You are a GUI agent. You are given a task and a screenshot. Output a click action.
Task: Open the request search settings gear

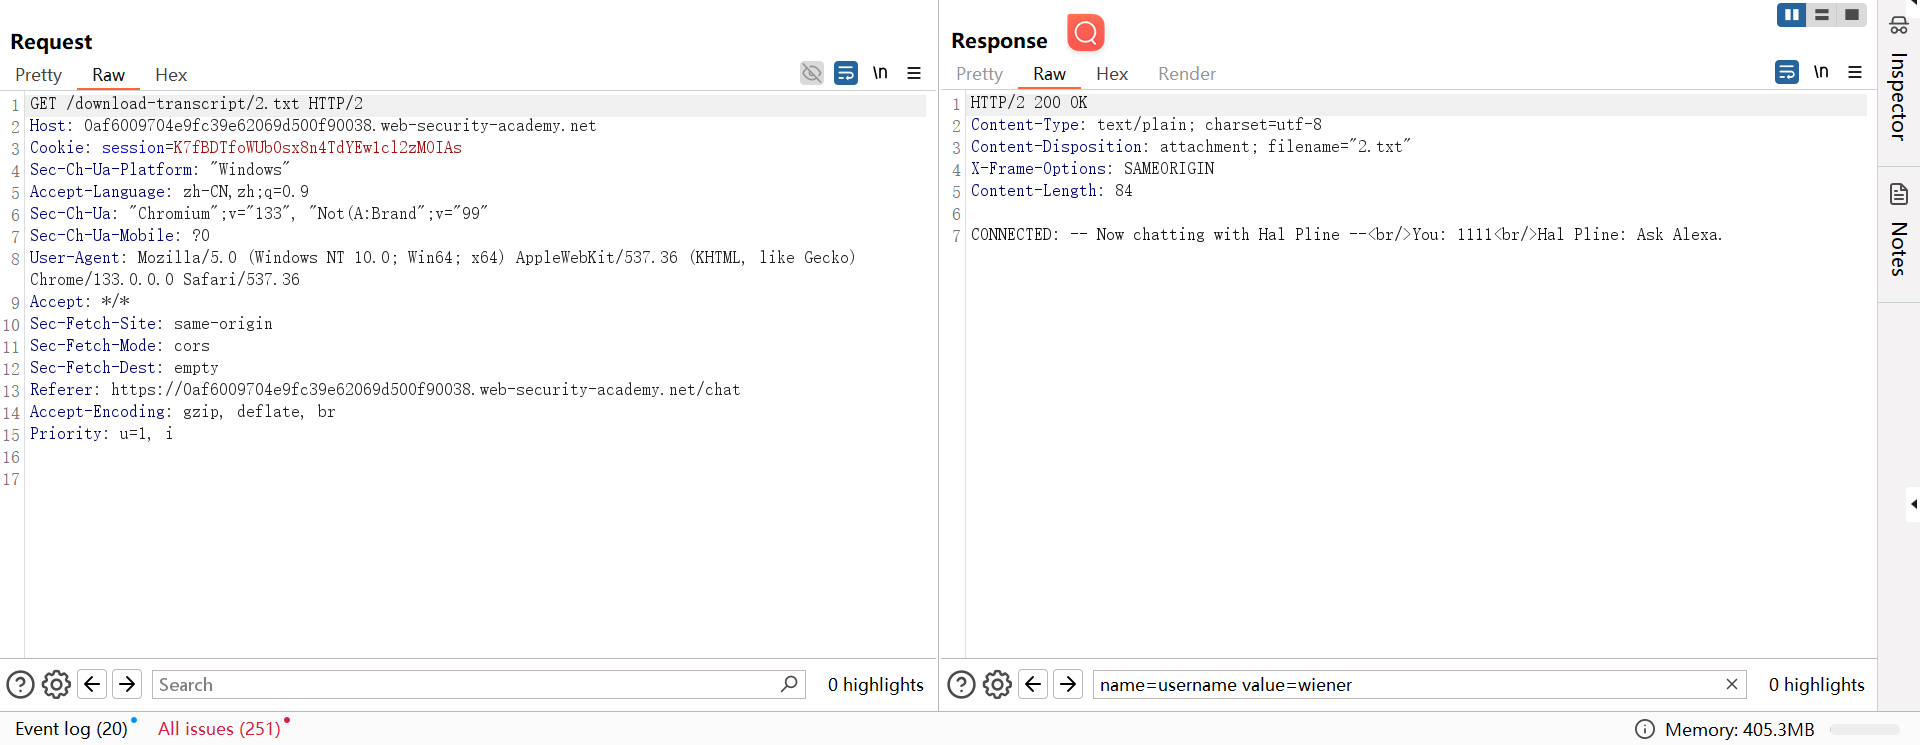[56, 684]
